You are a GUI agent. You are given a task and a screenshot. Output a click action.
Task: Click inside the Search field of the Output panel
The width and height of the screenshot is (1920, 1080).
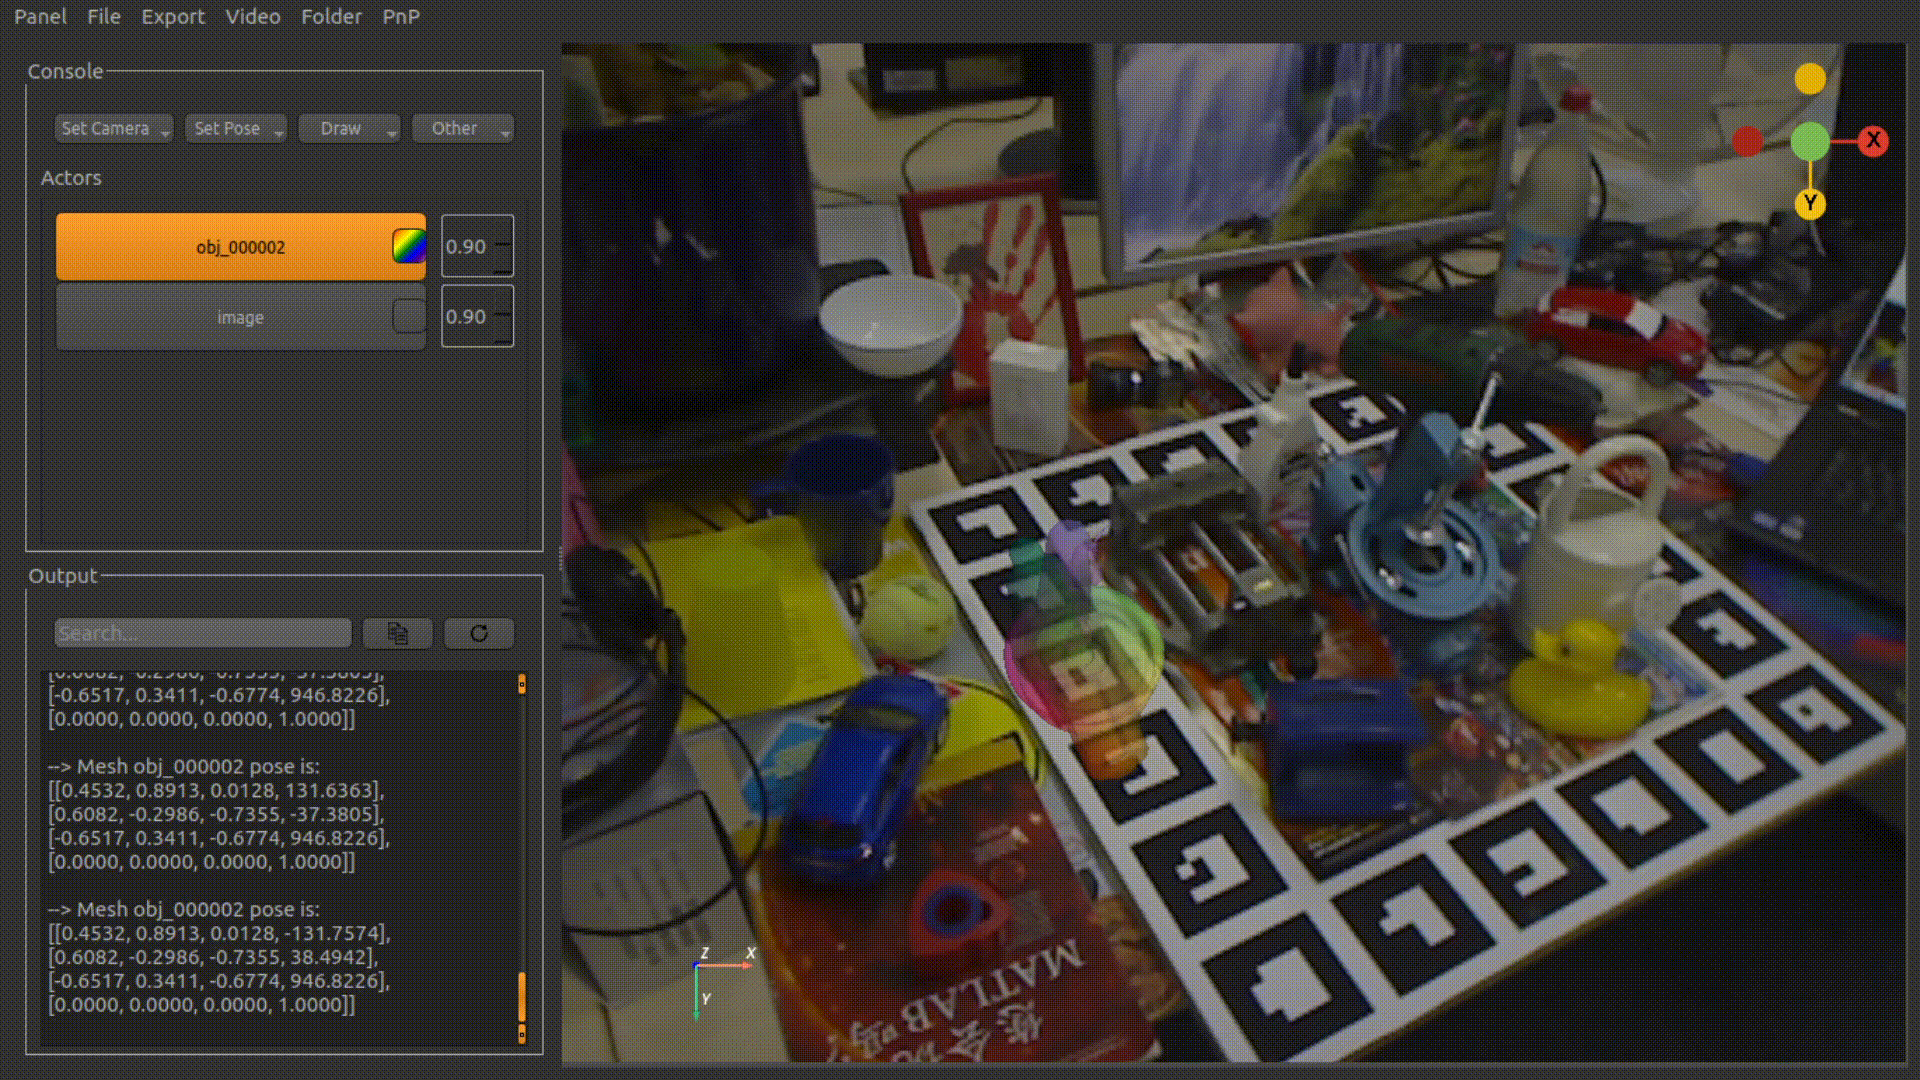[201, 632]
